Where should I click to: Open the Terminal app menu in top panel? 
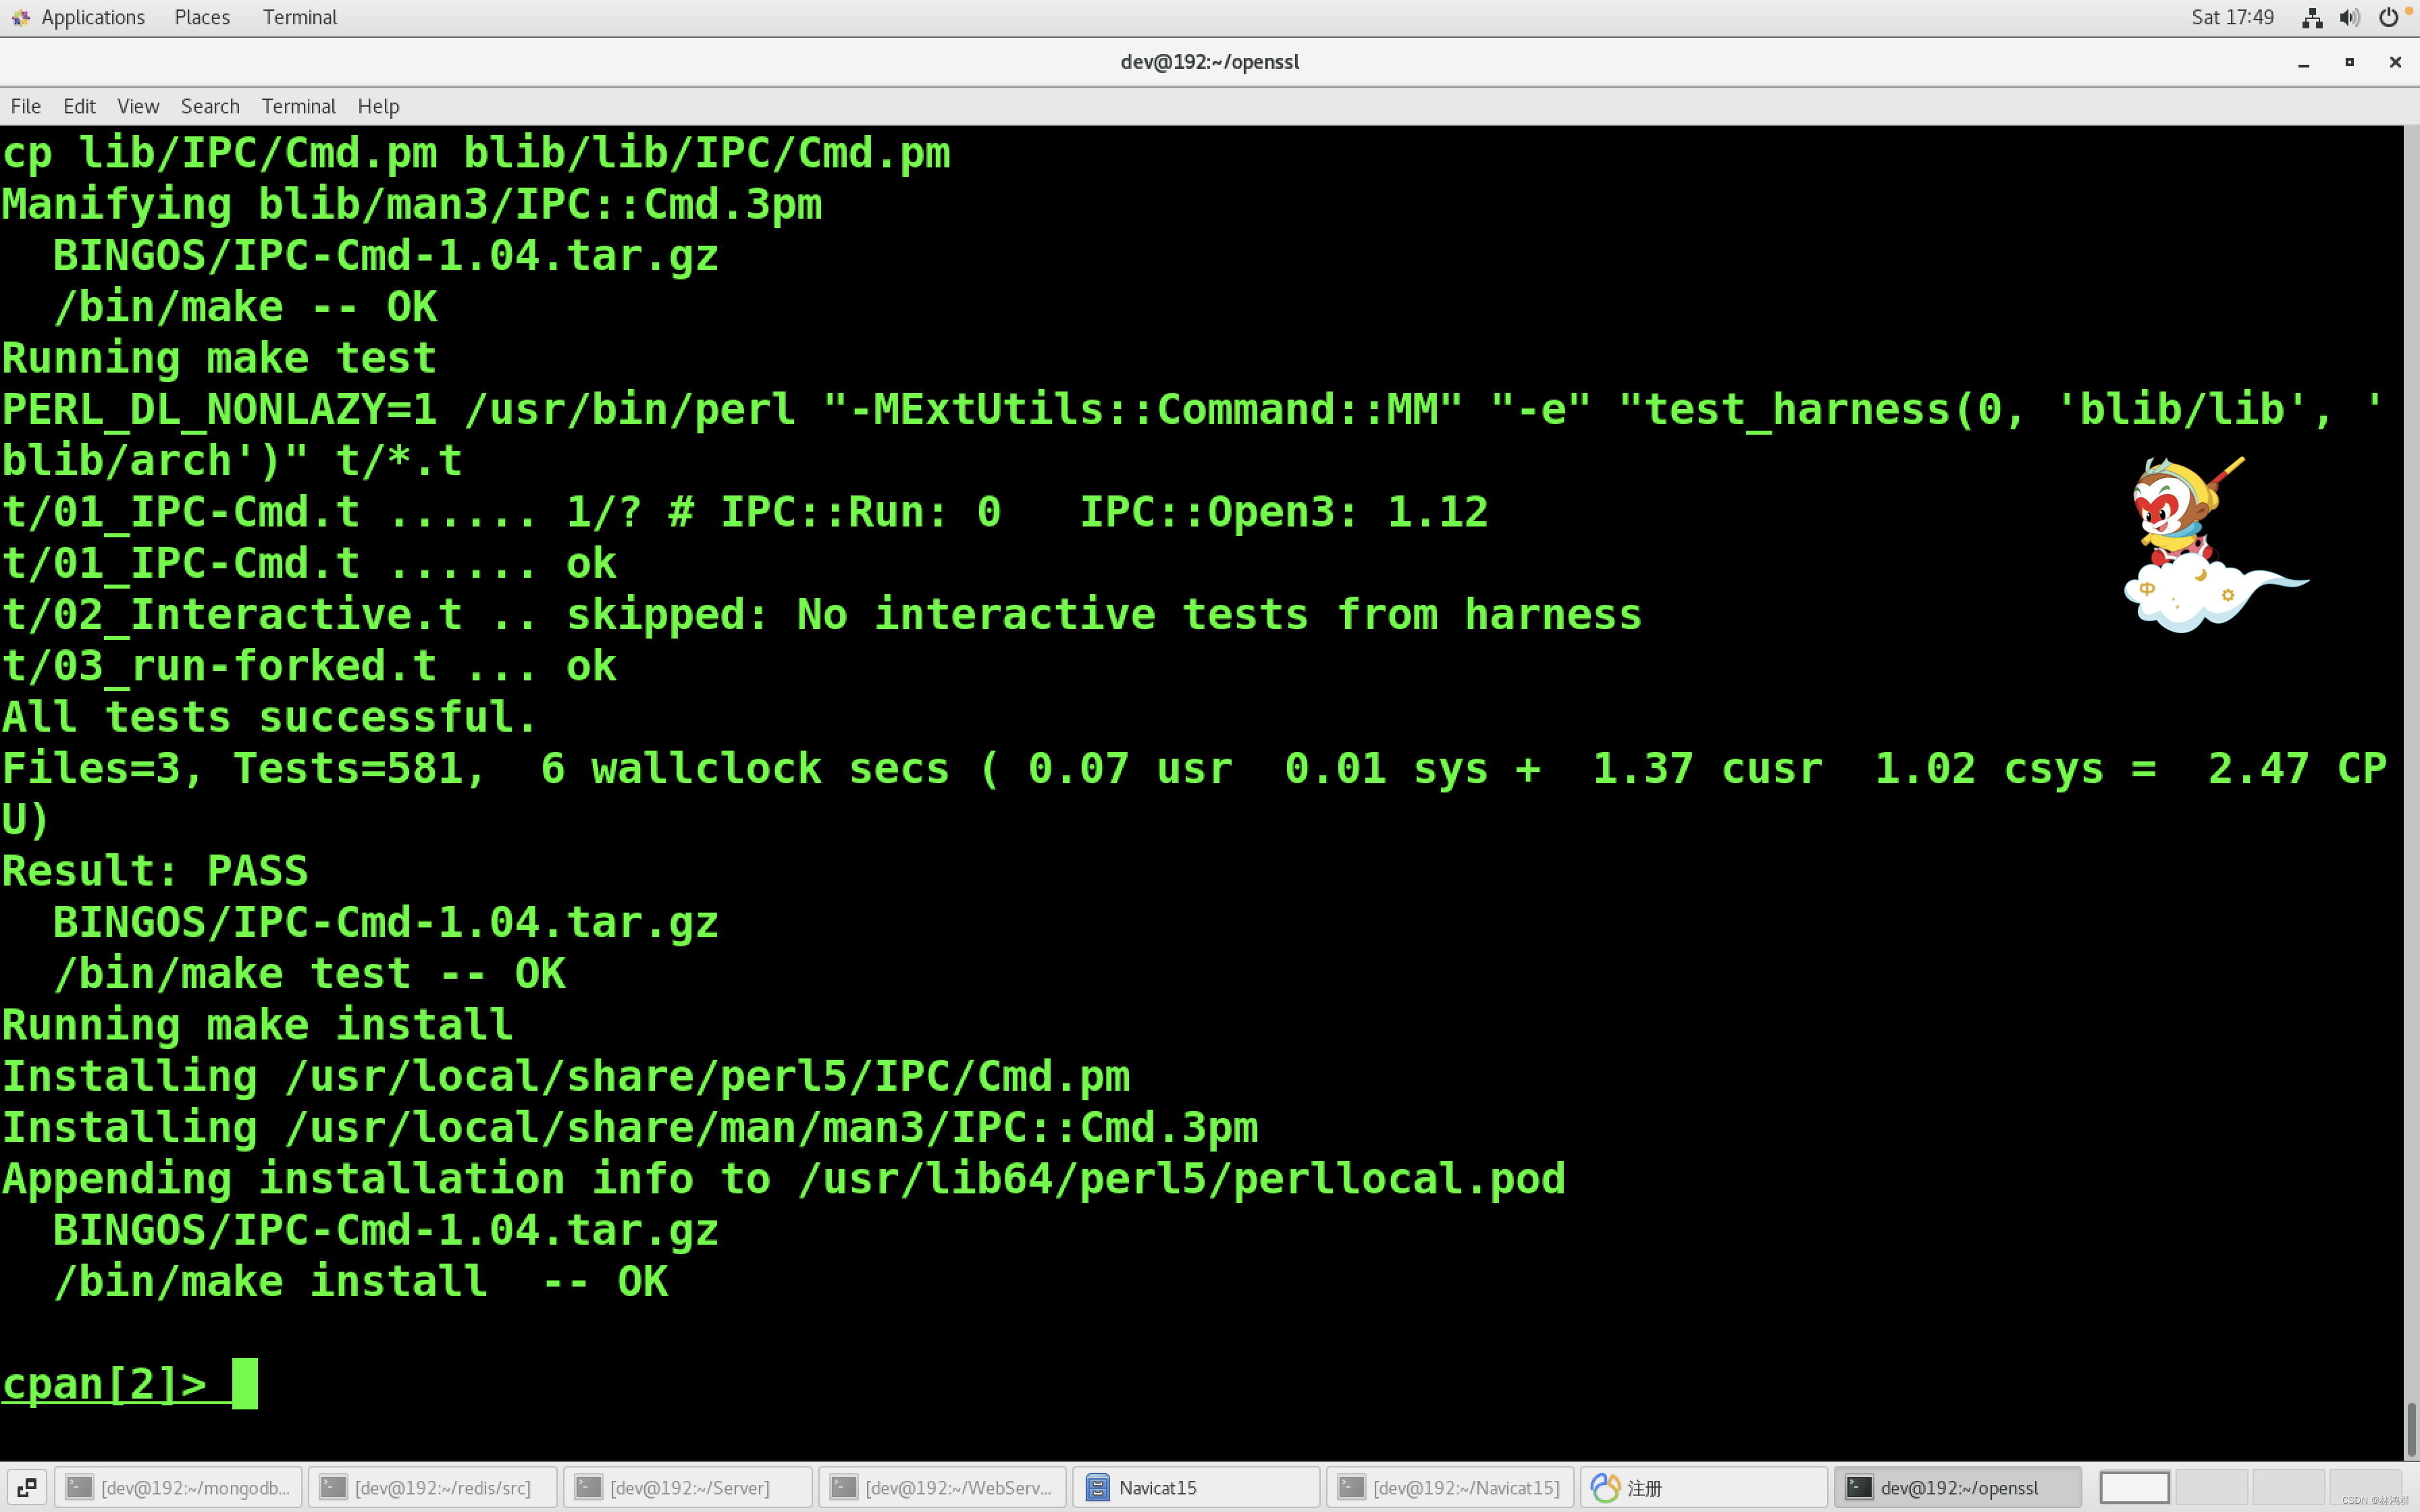pyautogui.click(x=300, y=17)
